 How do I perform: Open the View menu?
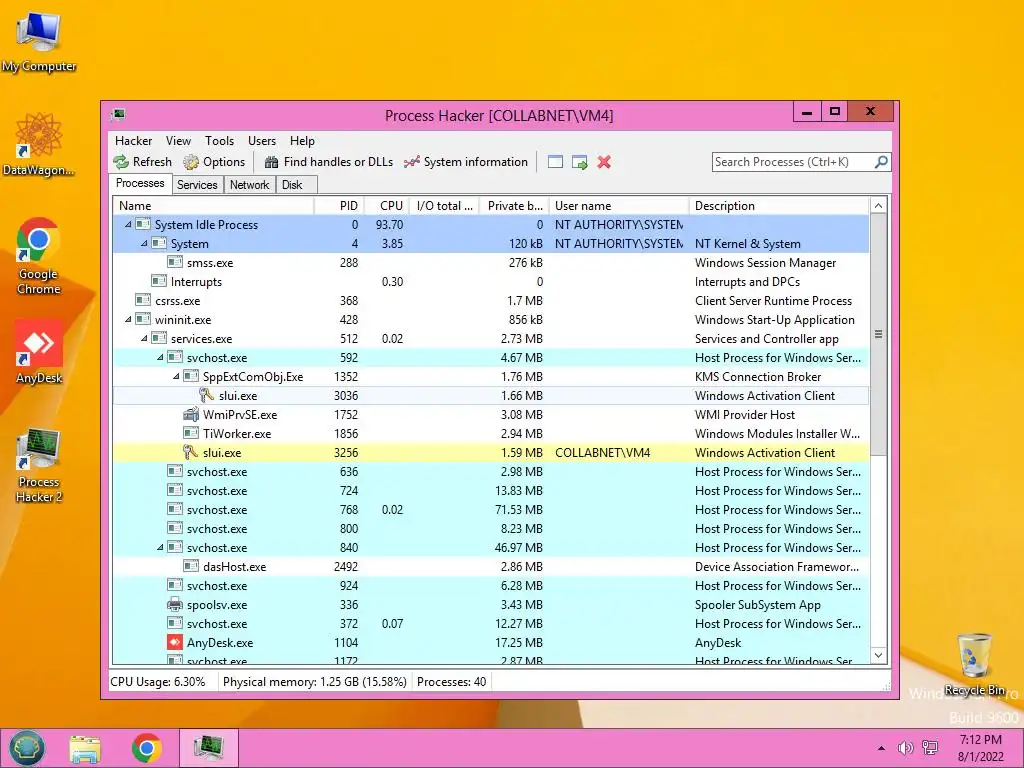178,141
